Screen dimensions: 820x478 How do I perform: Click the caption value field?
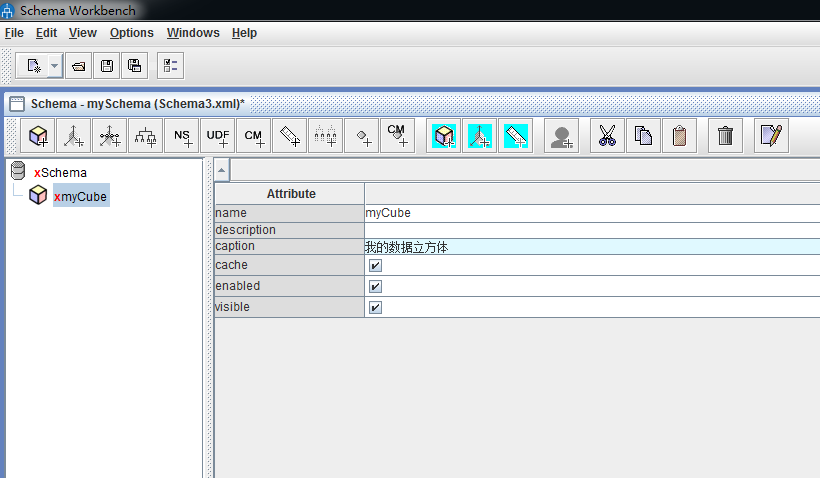pos(592,247)
